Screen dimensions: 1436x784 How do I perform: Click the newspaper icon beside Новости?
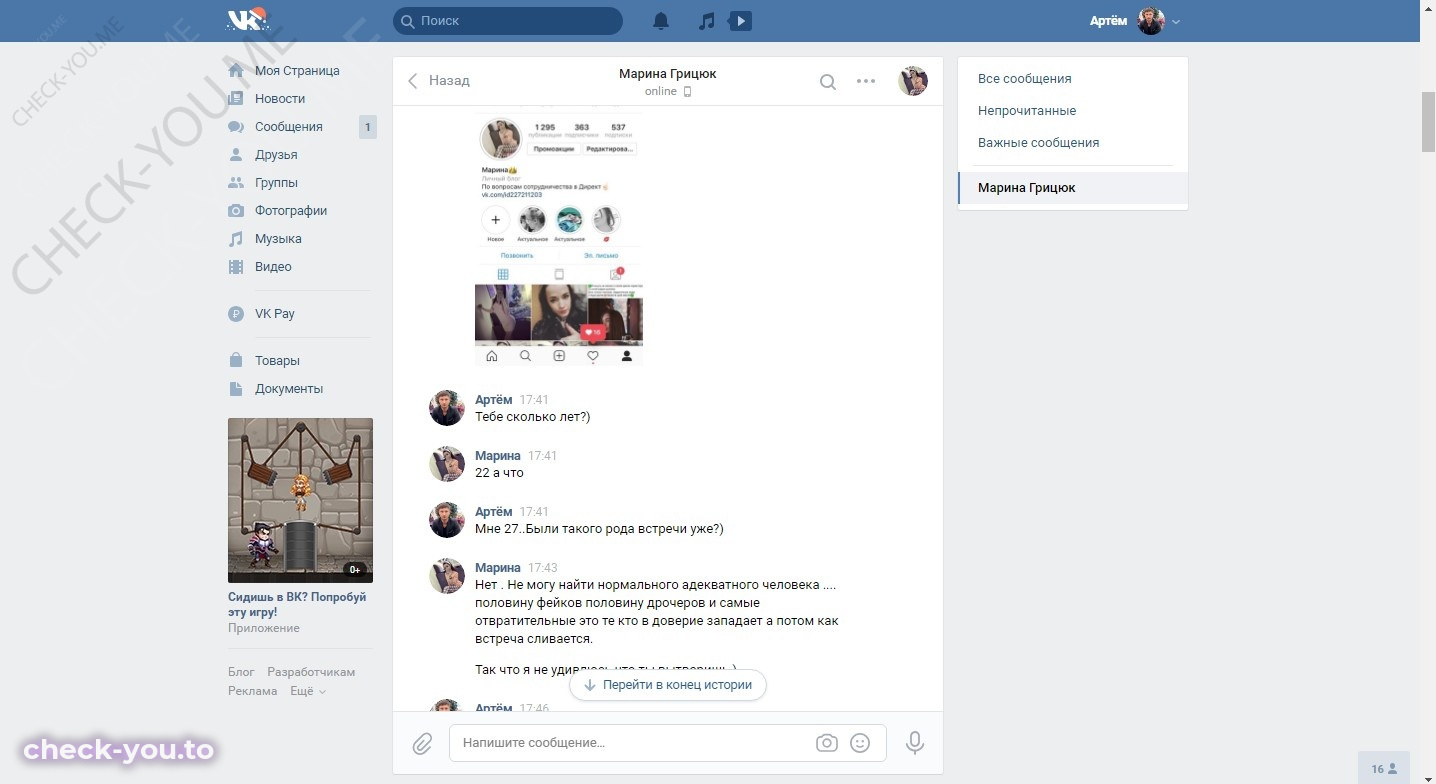pos(236,99)
